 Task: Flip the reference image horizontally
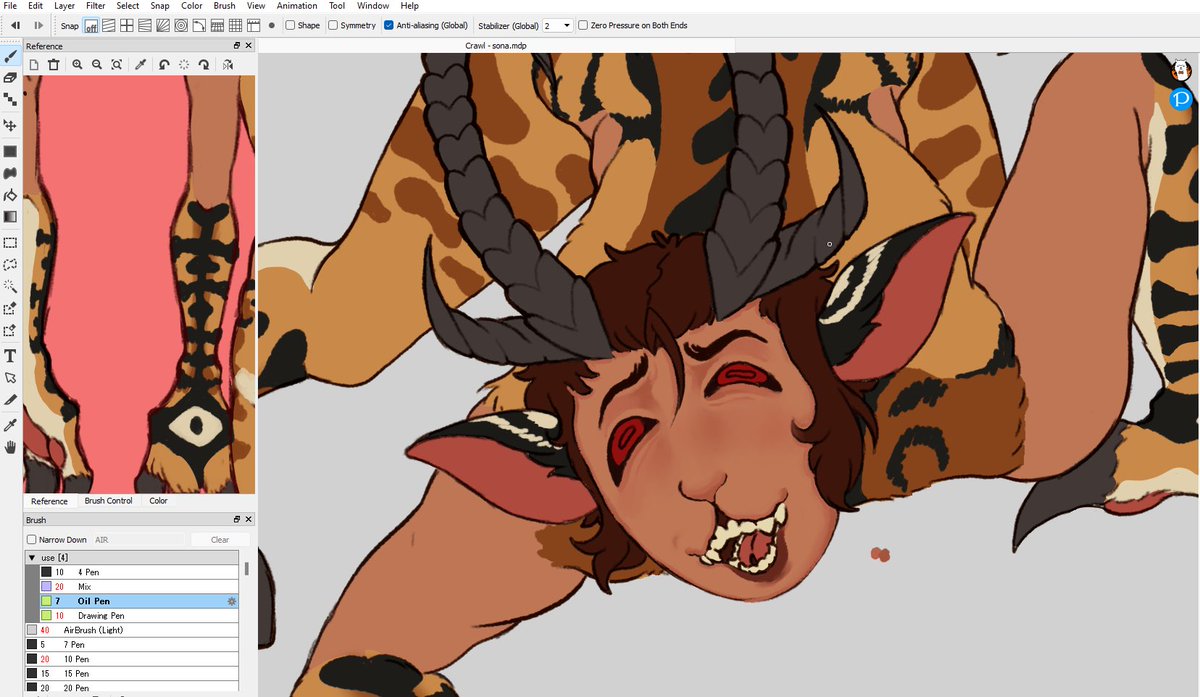pos(228,64)
